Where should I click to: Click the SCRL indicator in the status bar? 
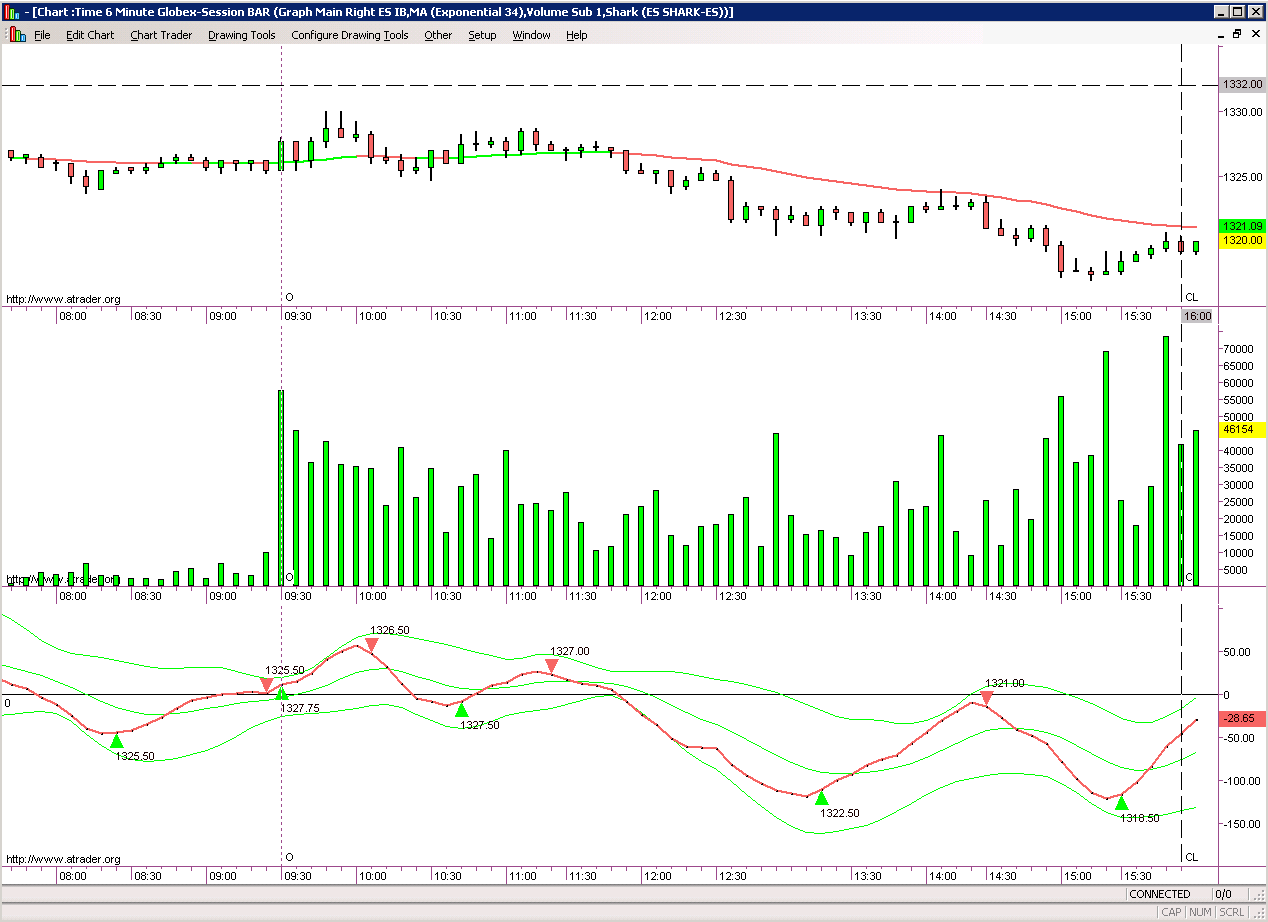(x=1232, y=912)
